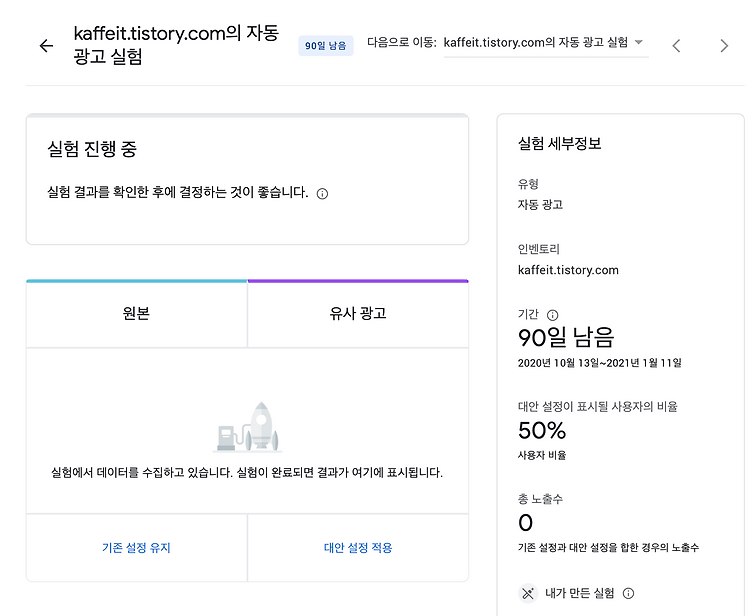Screen dimensions: 750x616
Task: Click the dropdown arrow next to experiment selector
Action: [639, 42]
